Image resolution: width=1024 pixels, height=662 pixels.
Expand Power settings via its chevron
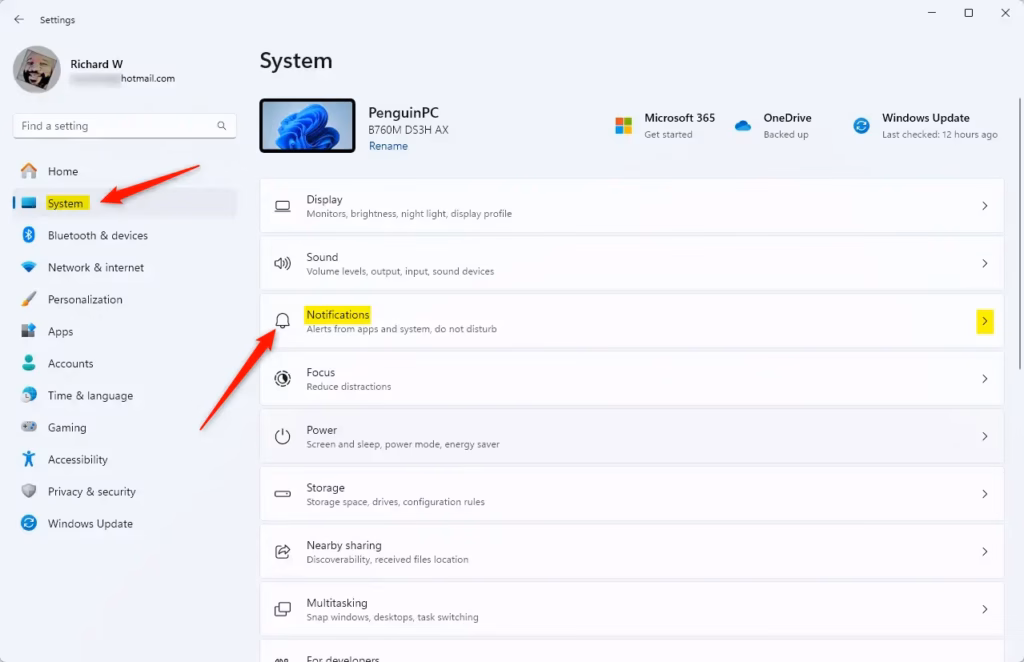click(x=985, y=436)
